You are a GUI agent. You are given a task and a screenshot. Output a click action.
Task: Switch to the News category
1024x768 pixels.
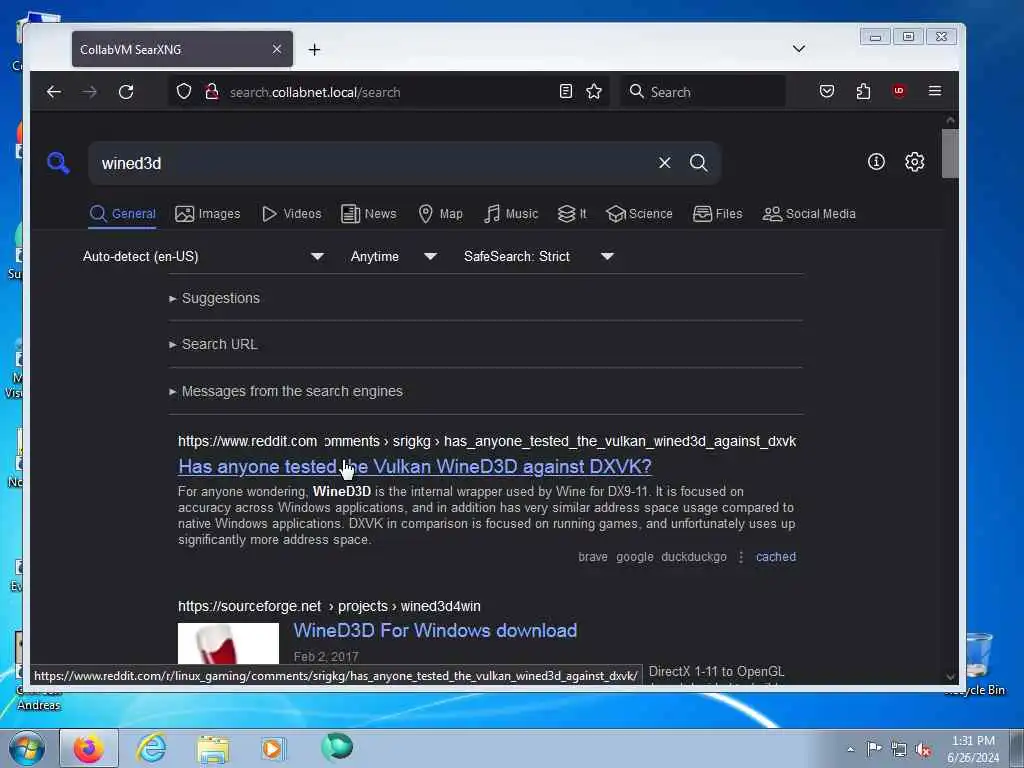[x=368, y=214]
